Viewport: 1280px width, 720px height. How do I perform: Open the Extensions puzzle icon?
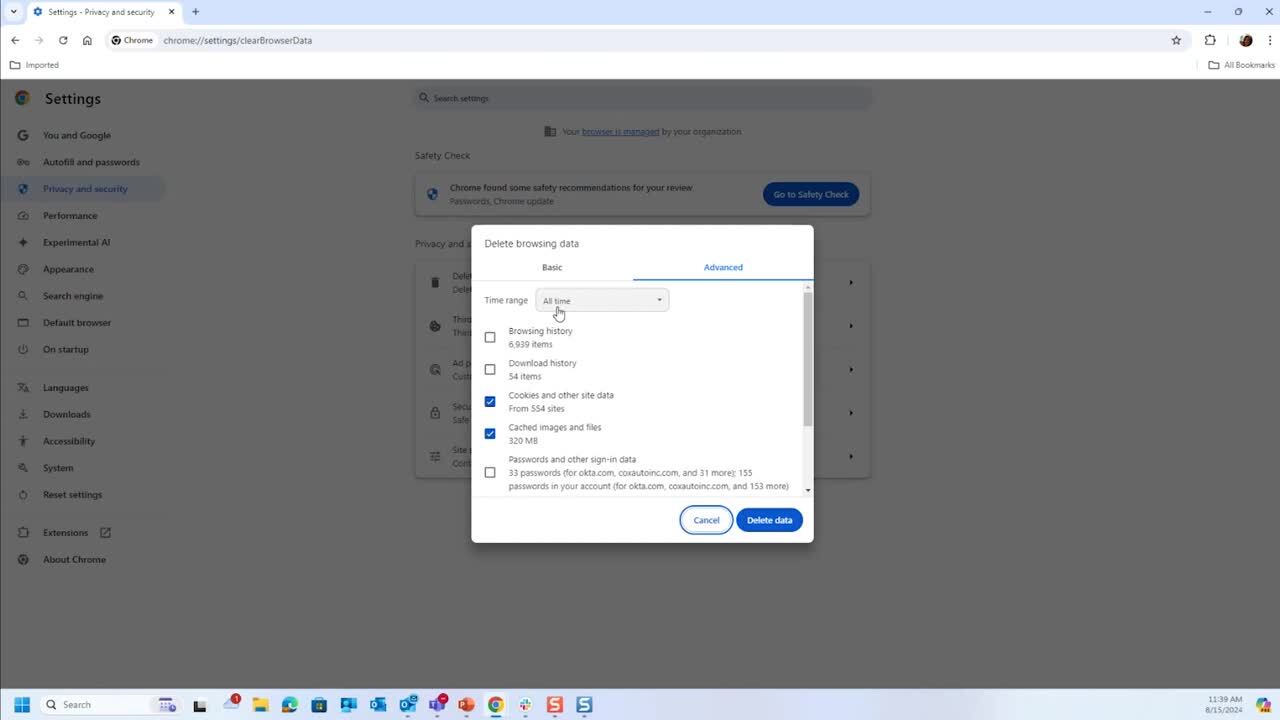pyautogui.click(x=1210, y=40)
